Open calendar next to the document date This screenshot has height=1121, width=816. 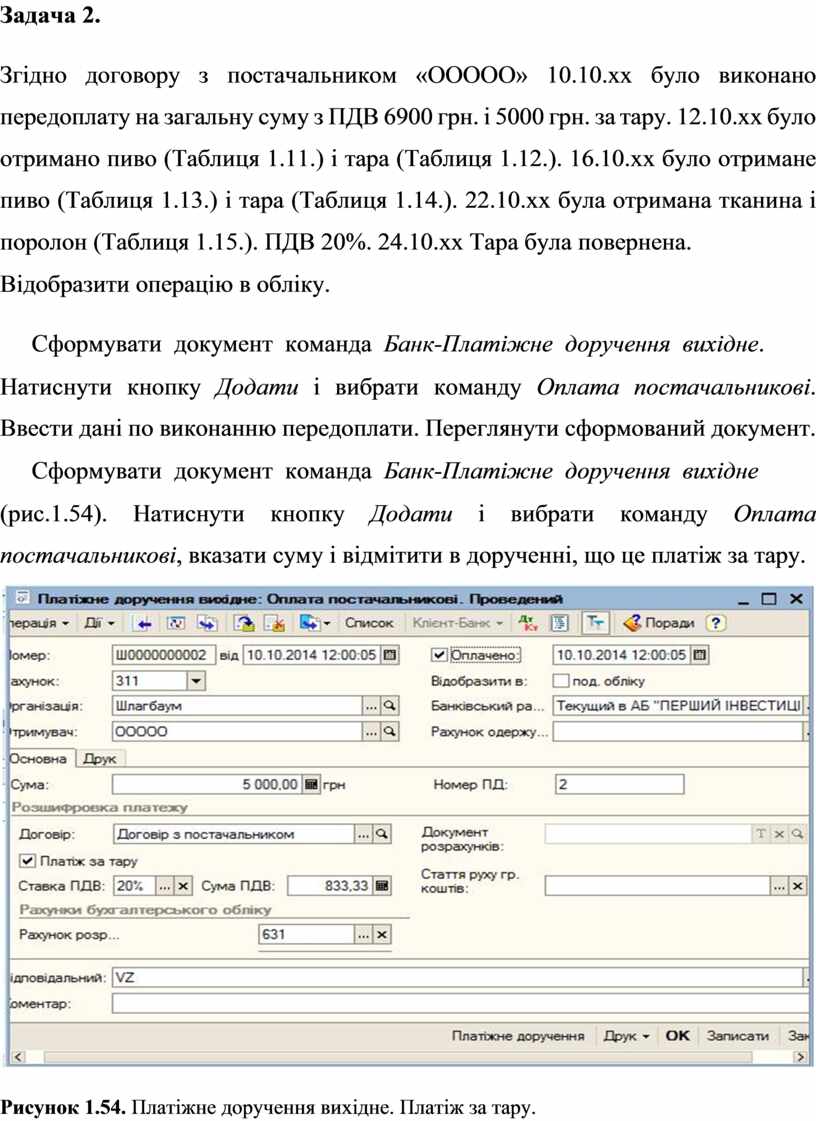tap(390, 655)
